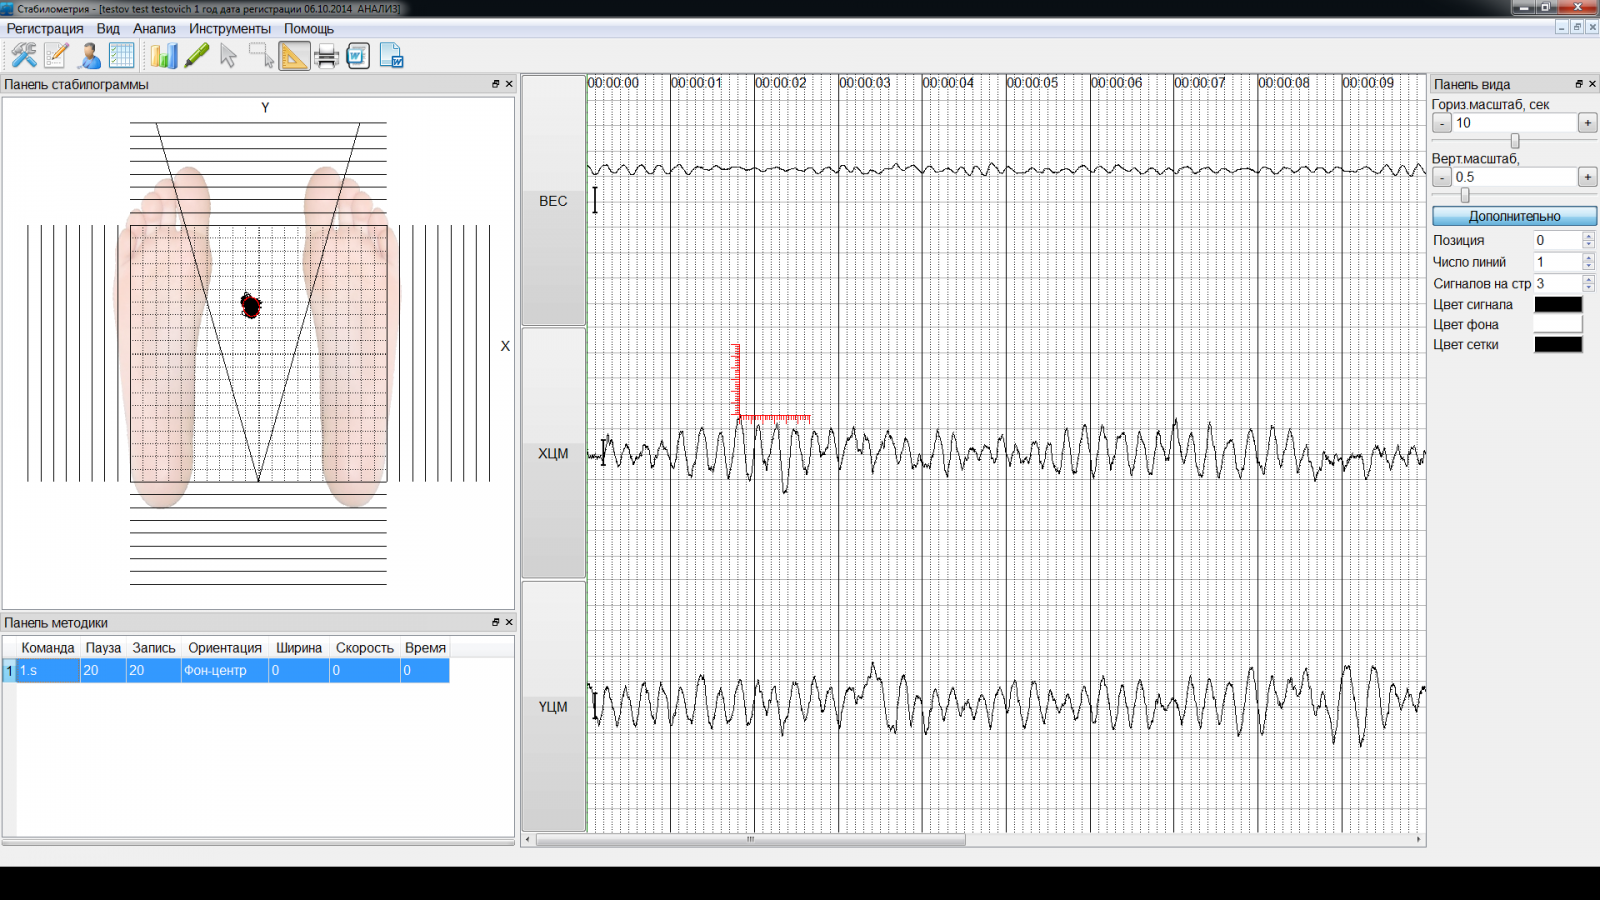
Task: Select the YЦМ signal channel button
Action: (x=553, y=706)
